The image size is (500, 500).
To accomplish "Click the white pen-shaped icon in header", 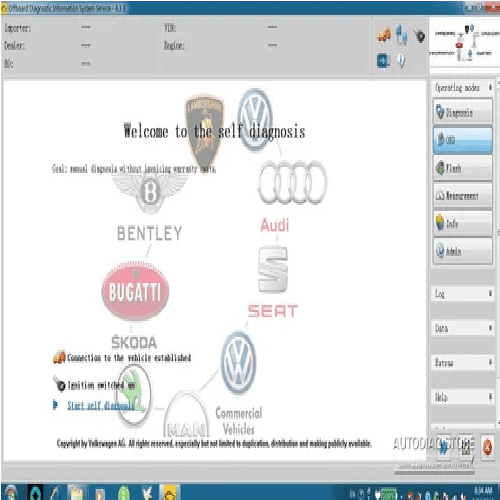I will [x=402, y=61].
